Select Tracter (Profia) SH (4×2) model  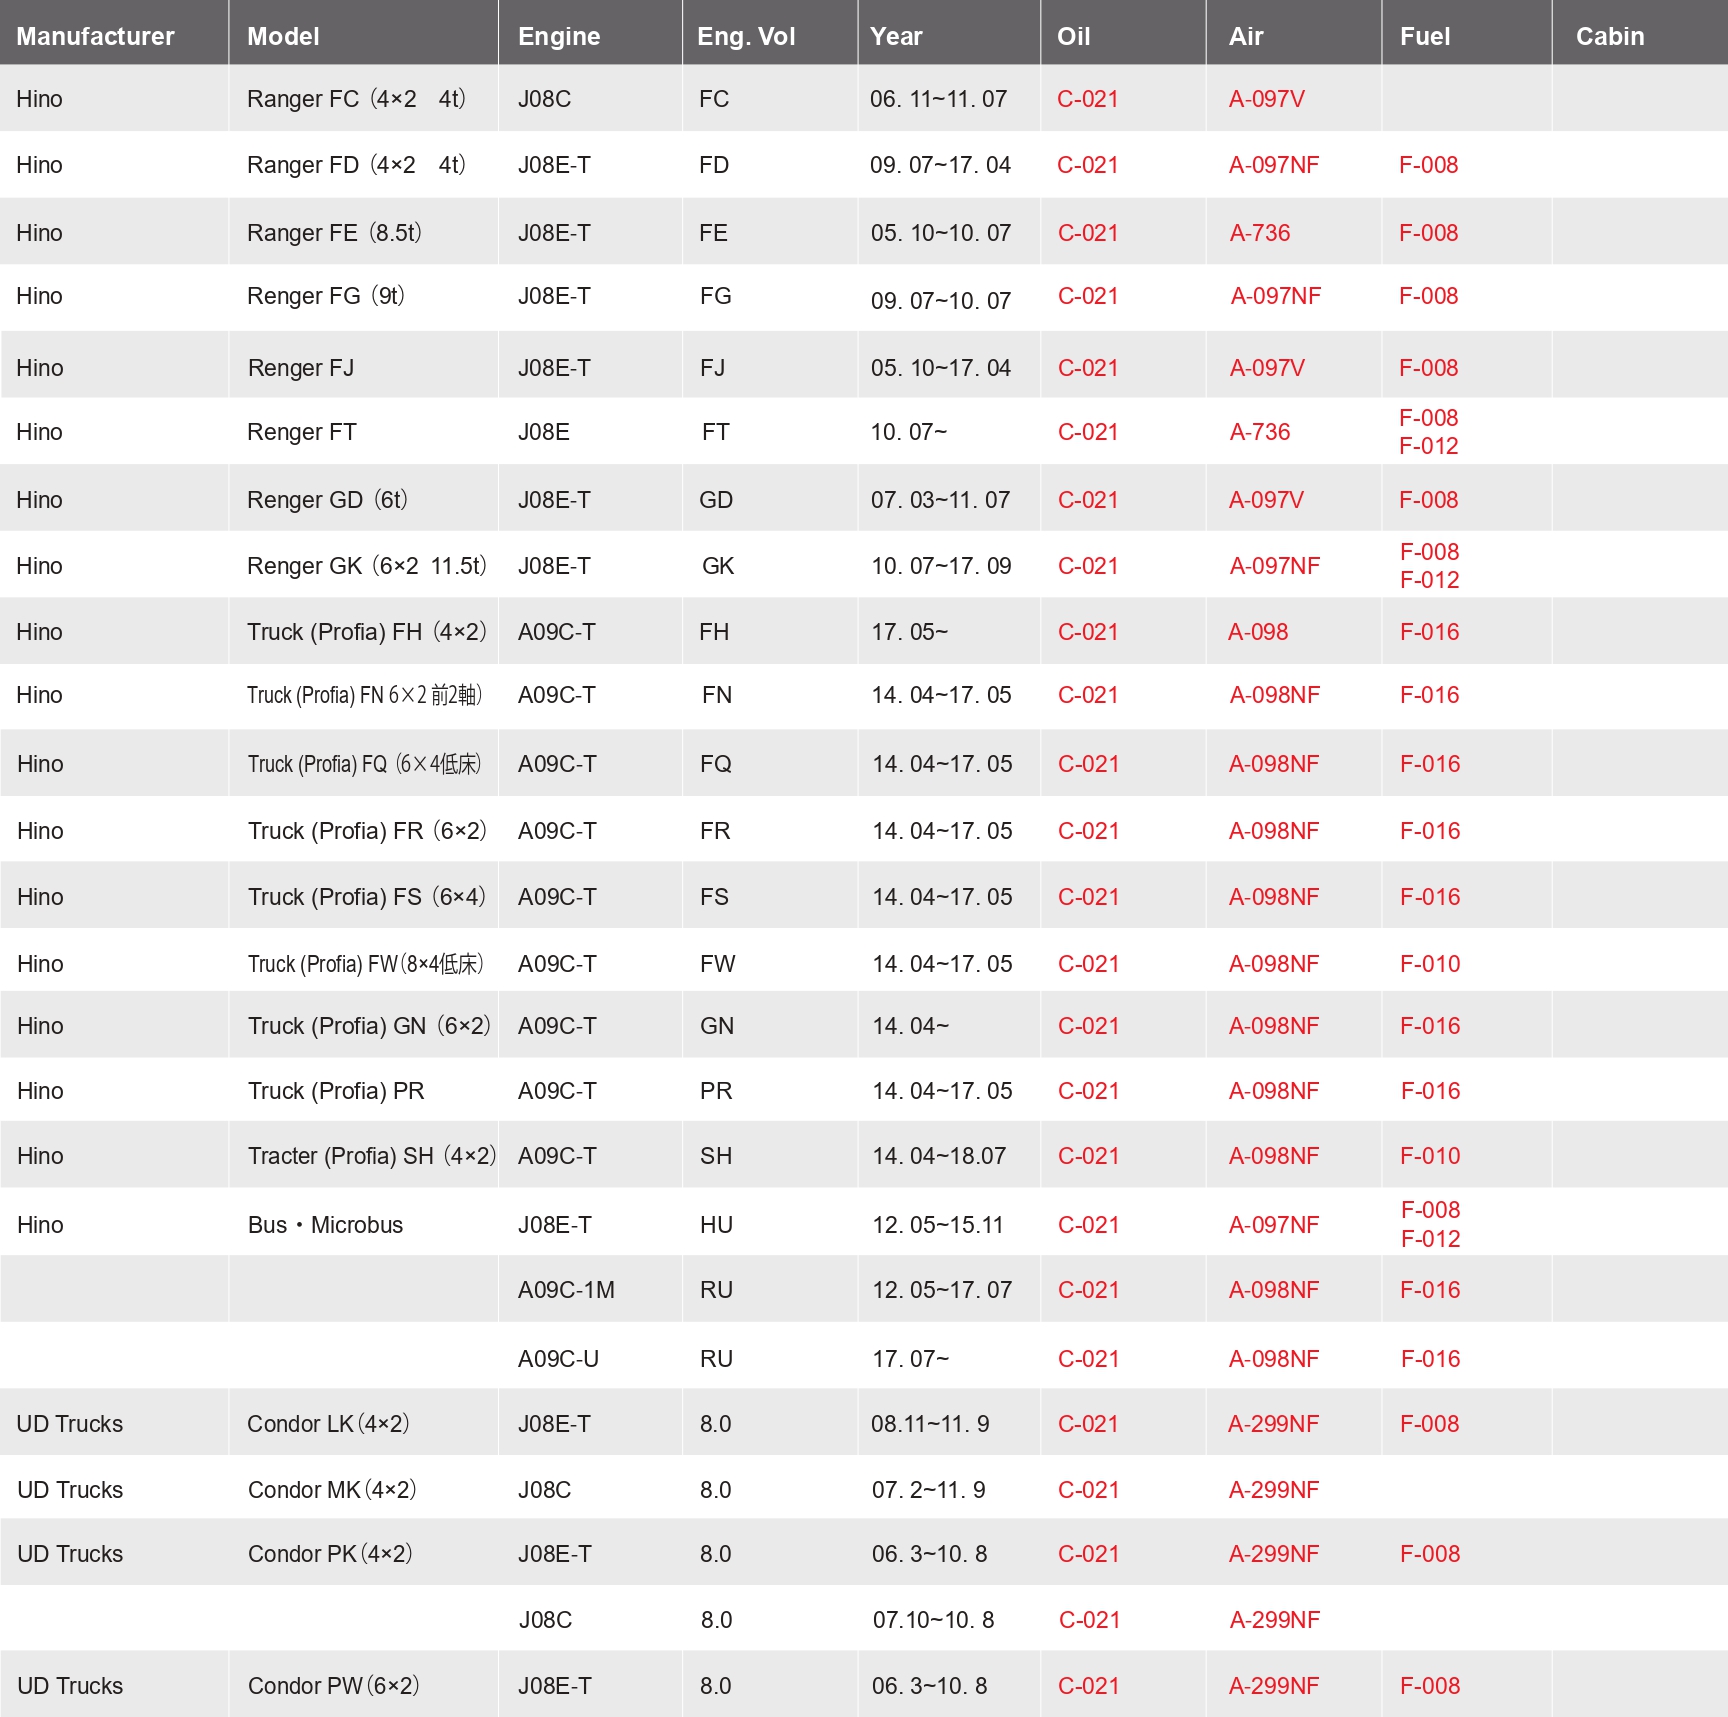(372, 1156)
